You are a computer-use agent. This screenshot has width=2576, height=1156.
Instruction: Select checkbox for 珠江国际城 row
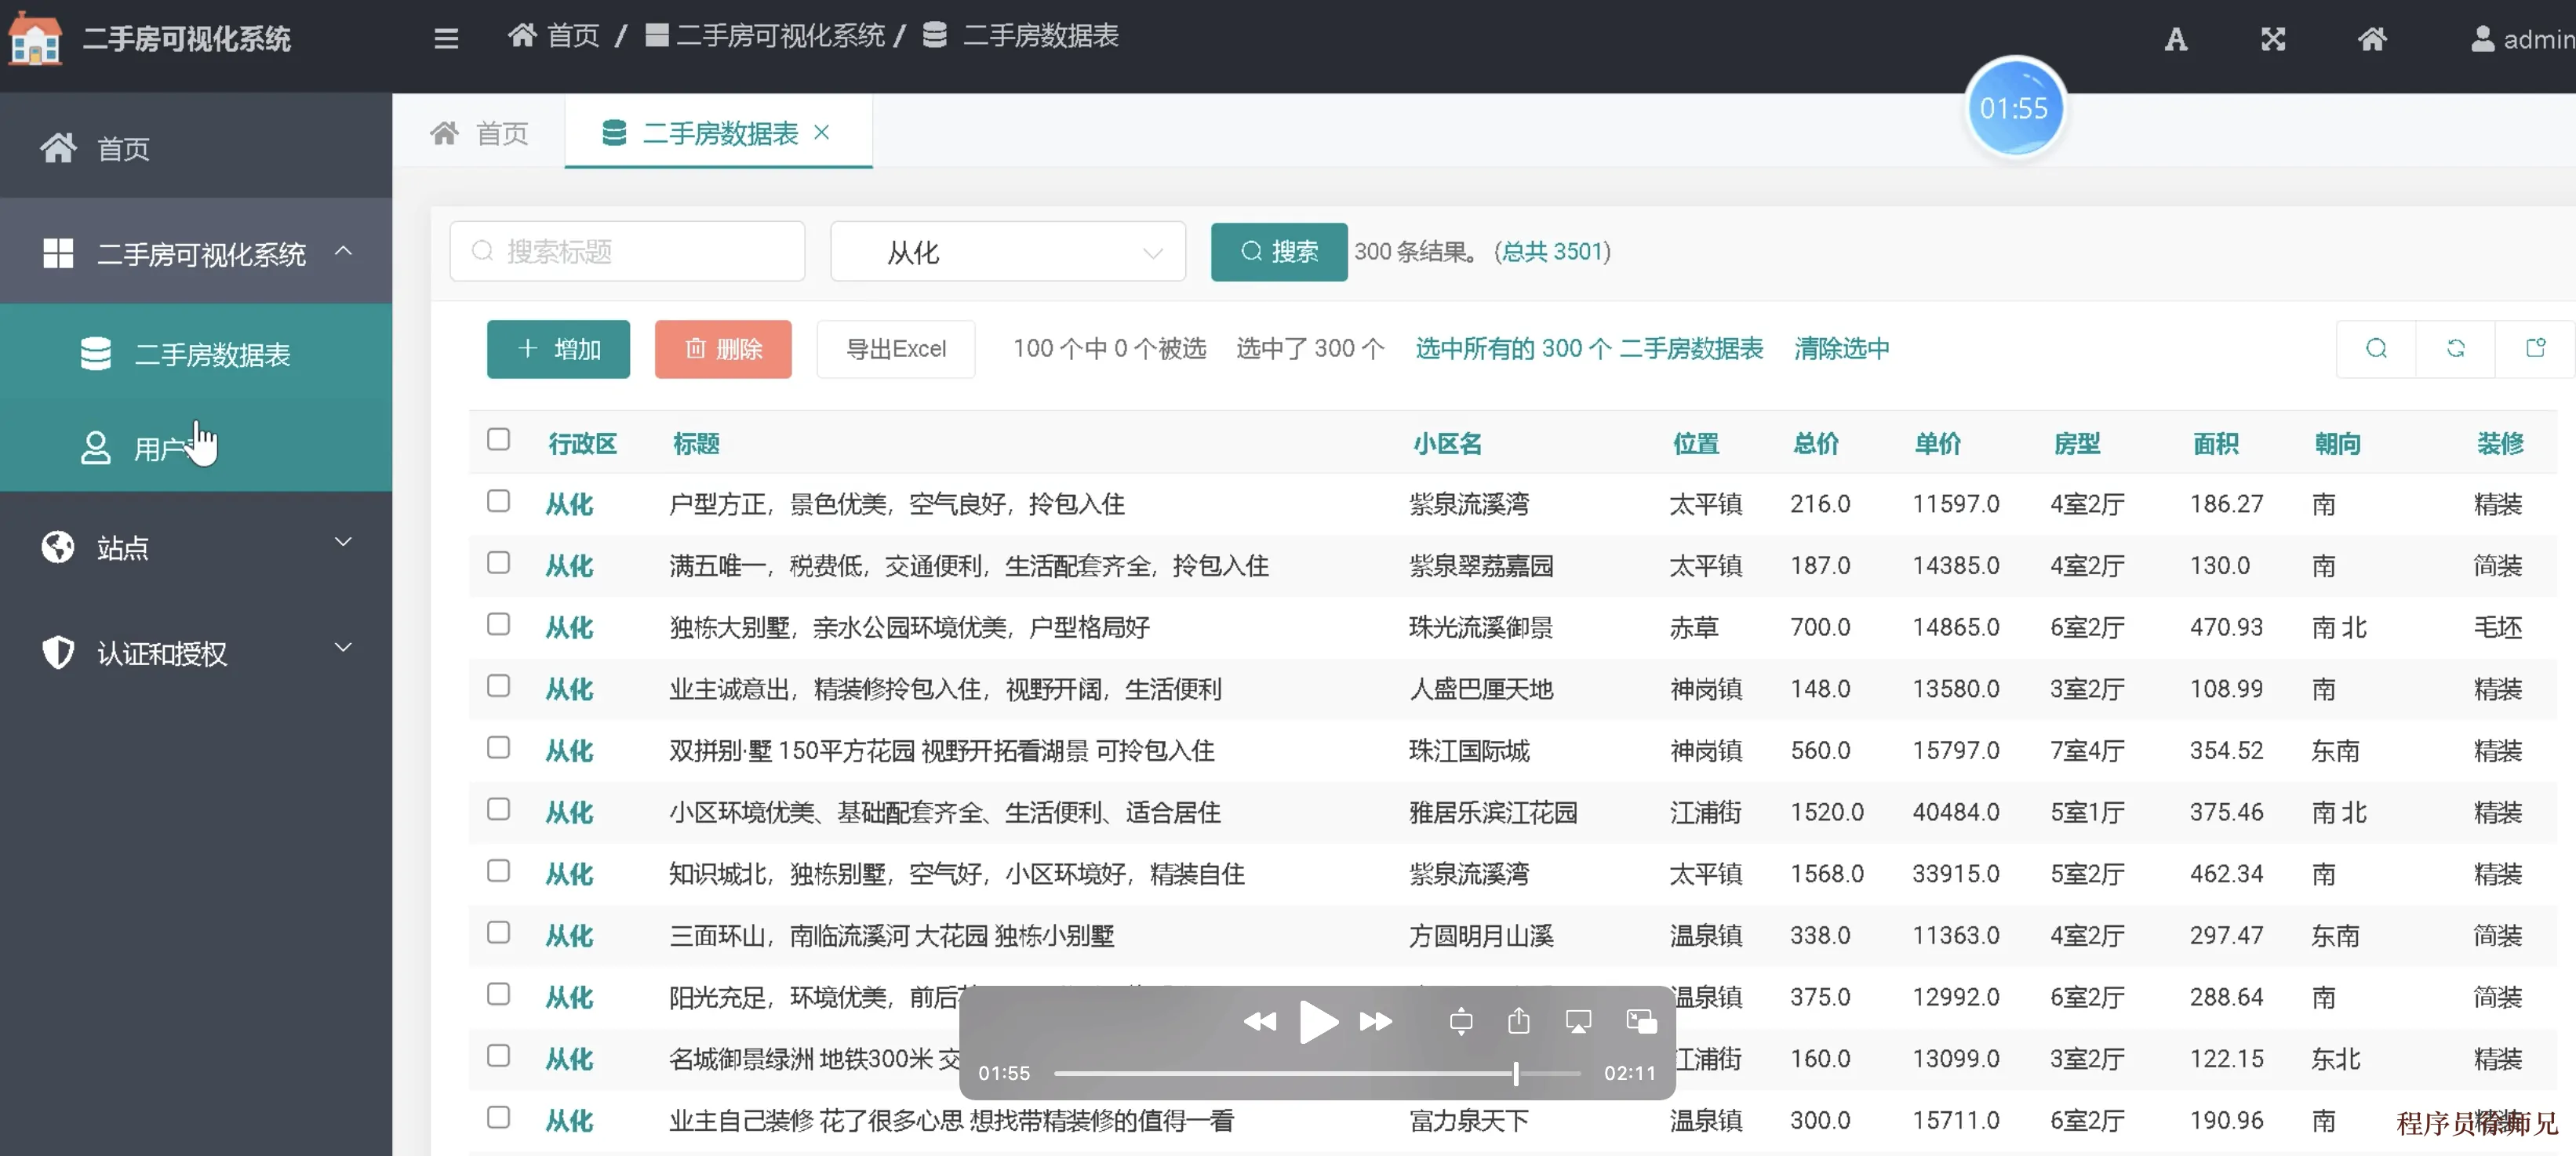click(498, 748)
